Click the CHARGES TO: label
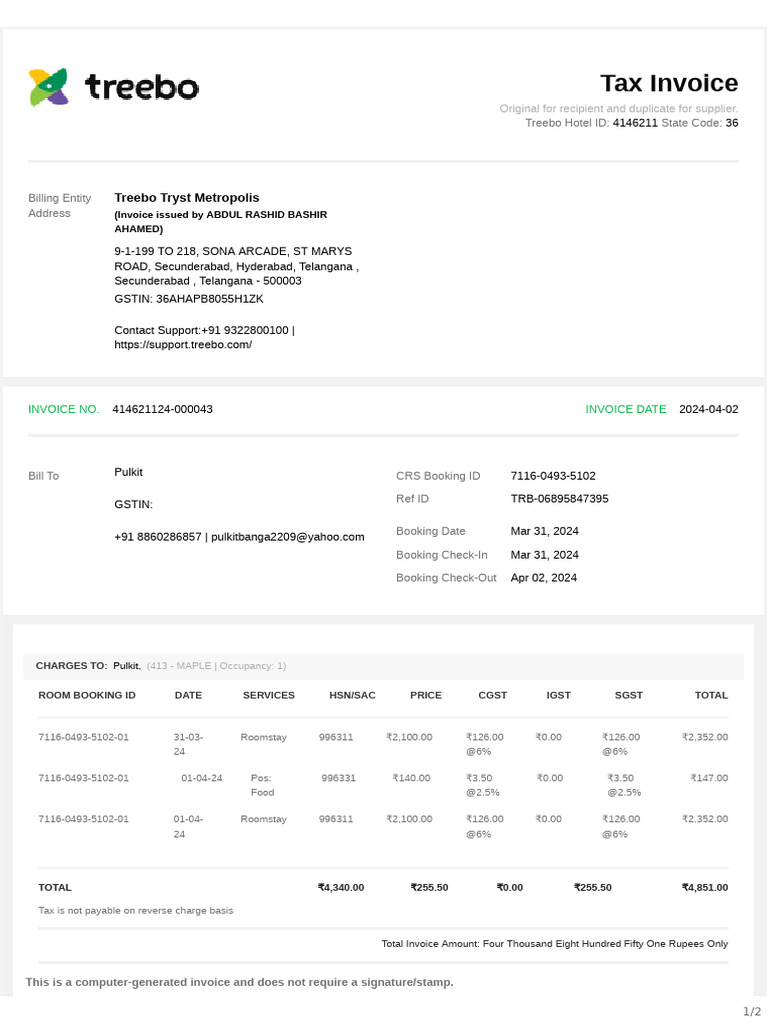This screenshot has width=768, height=1024. [71, 665]
